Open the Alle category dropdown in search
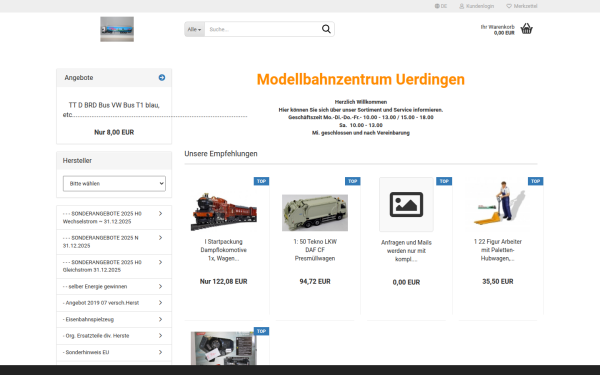600x375 pixels. coord(194,29)
